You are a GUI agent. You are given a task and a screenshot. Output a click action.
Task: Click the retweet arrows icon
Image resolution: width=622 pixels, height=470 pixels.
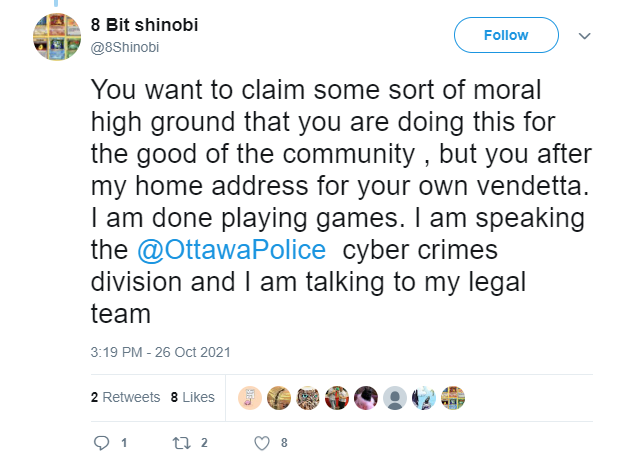[181, 443]
